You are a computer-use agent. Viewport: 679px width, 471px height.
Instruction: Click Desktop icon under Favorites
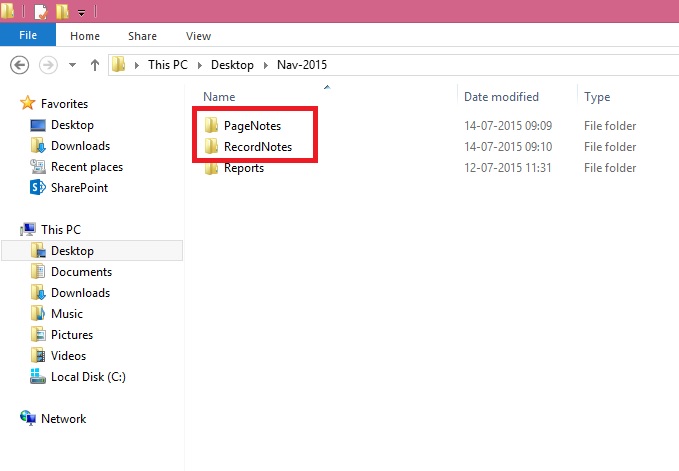pyautogui.click(x=38, y=125)
